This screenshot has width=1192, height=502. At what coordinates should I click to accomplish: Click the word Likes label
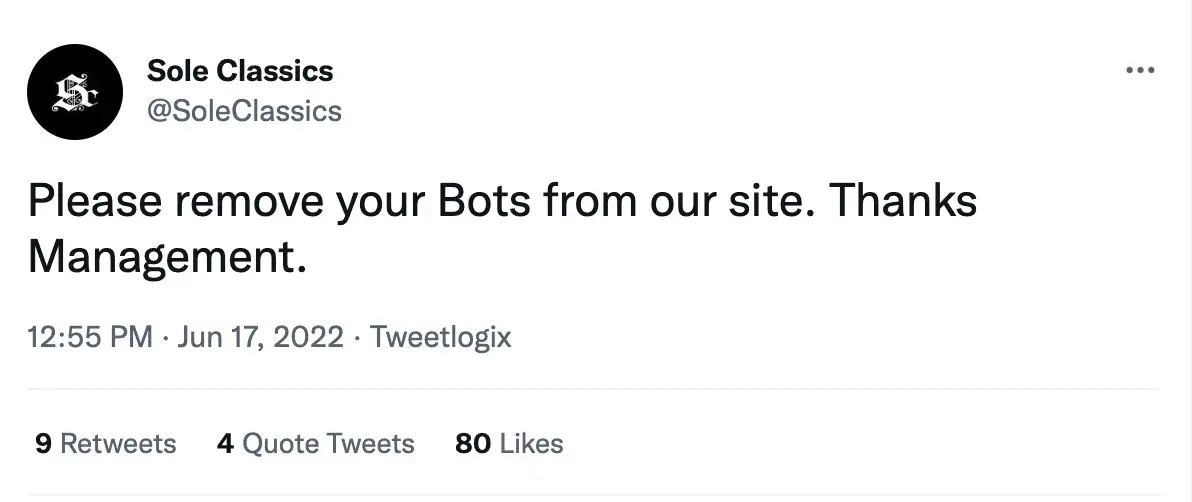pyautogui.click(x=531, y=443)
